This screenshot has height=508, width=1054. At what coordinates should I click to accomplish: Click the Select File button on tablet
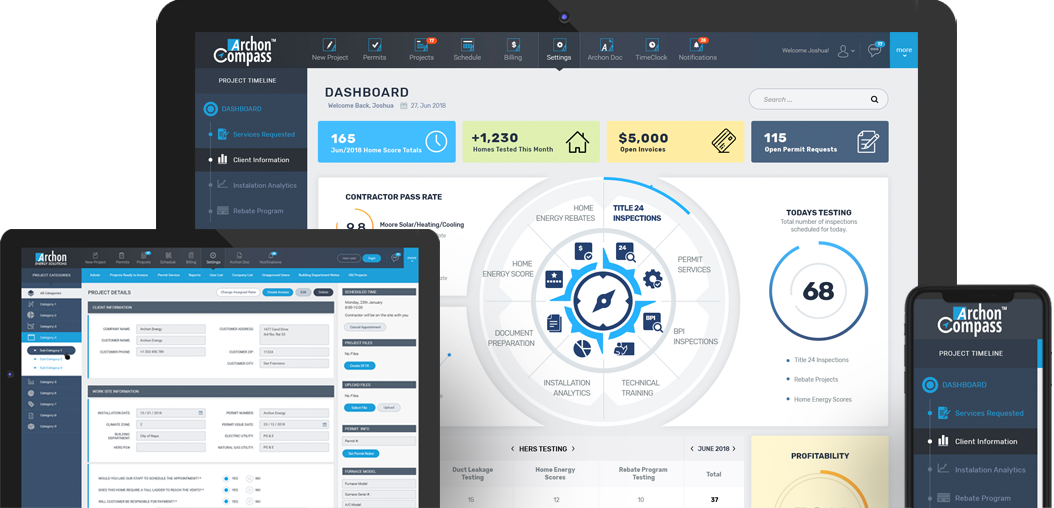click(x=360, y=407)
